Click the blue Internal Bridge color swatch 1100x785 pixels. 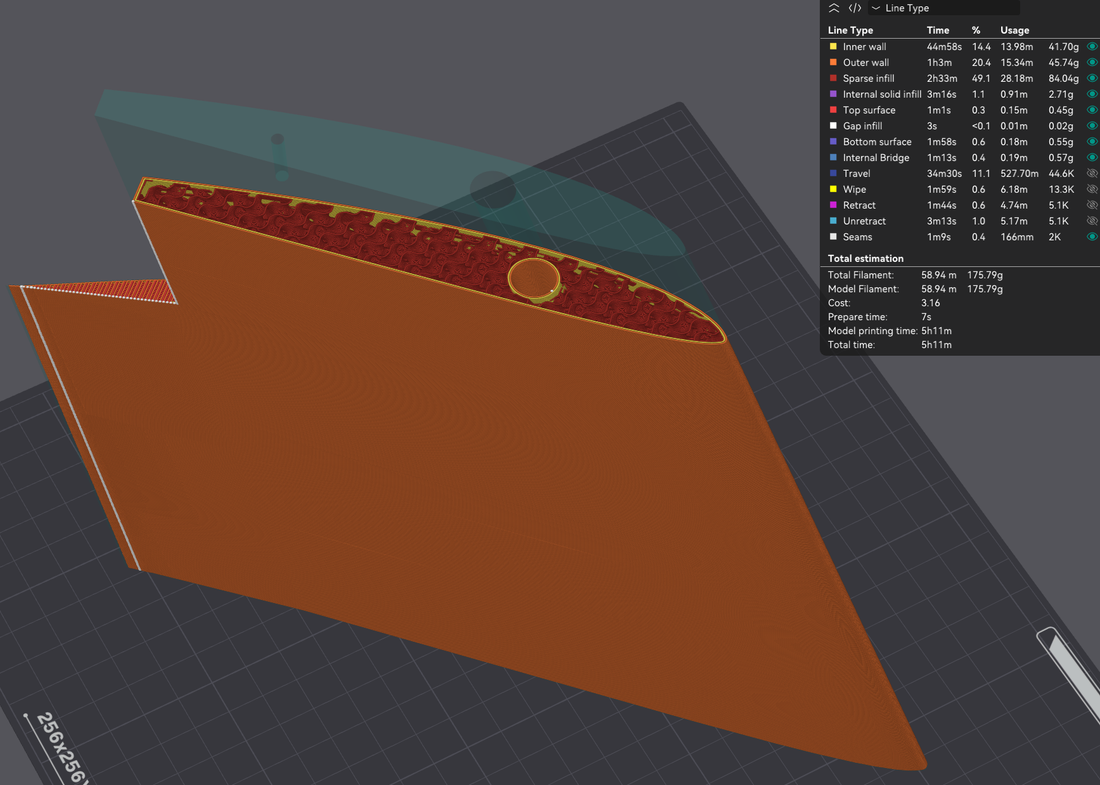pos(833,158)
